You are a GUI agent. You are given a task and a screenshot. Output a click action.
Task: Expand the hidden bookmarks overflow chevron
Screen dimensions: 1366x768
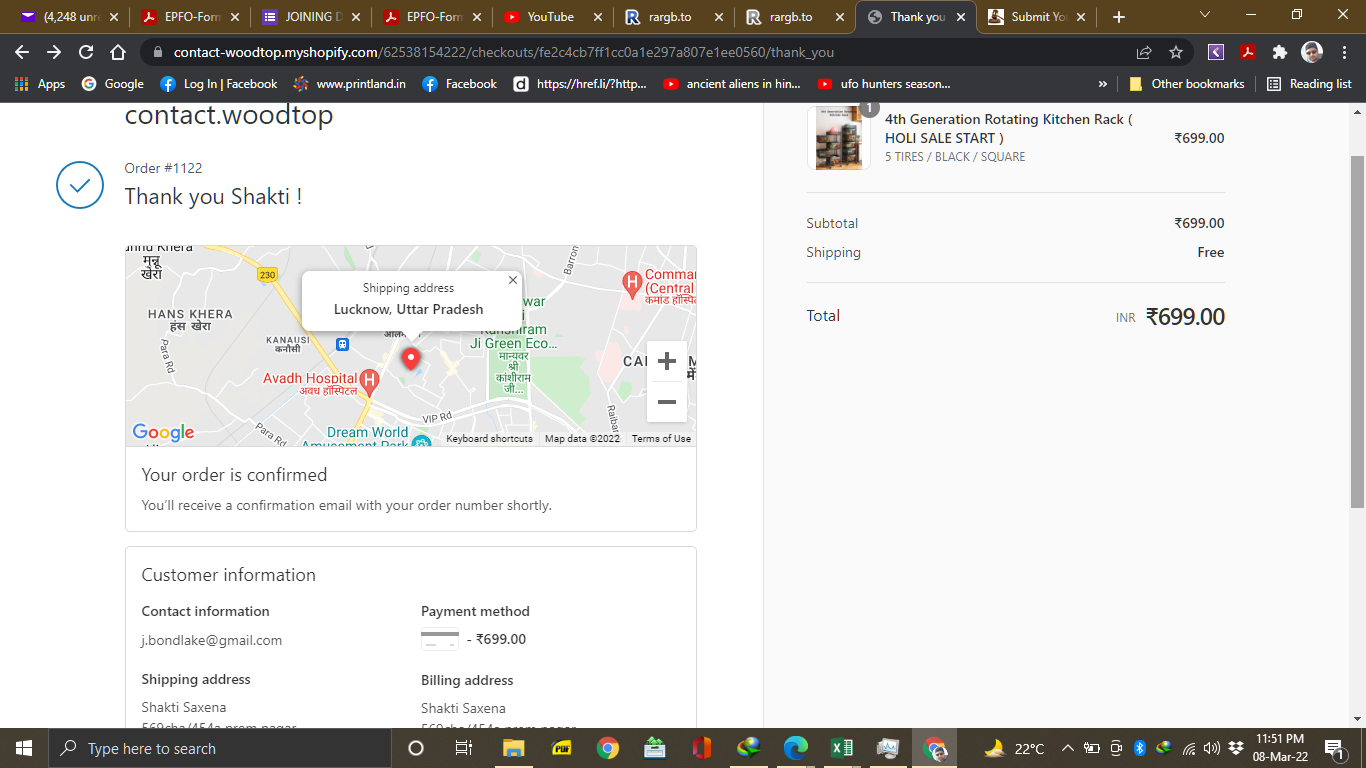tap(1103, 84)
